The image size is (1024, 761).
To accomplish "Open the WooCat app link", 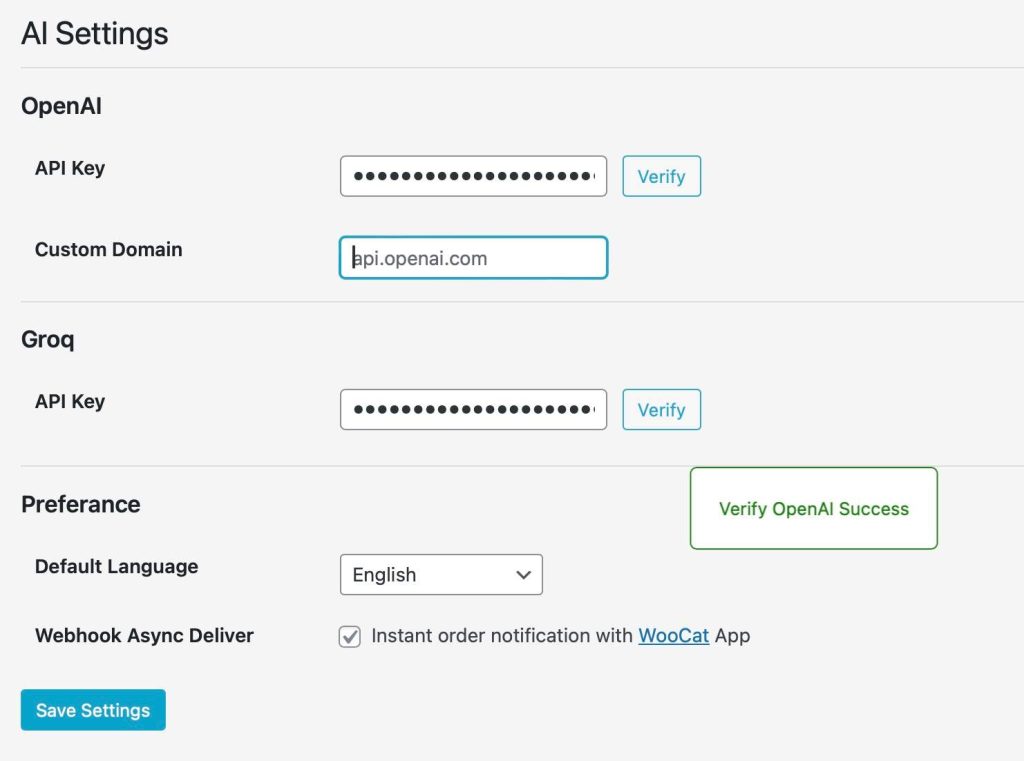I will coord(673,635).
